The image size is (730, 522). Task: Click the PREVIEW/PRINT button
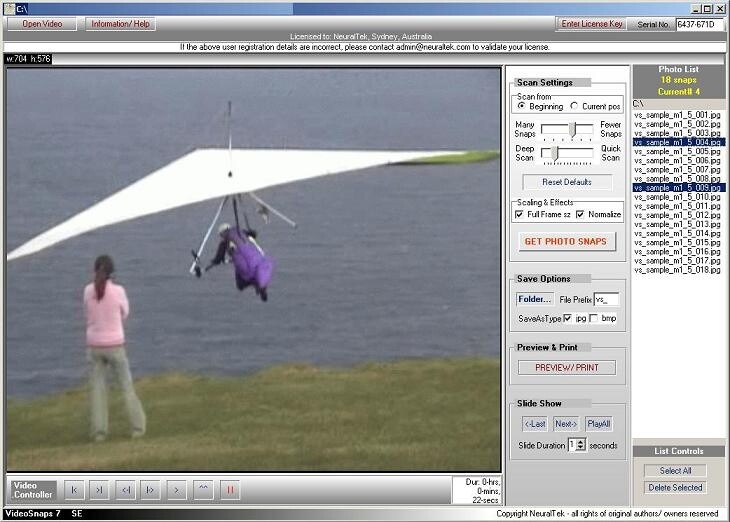click(567, 367)
